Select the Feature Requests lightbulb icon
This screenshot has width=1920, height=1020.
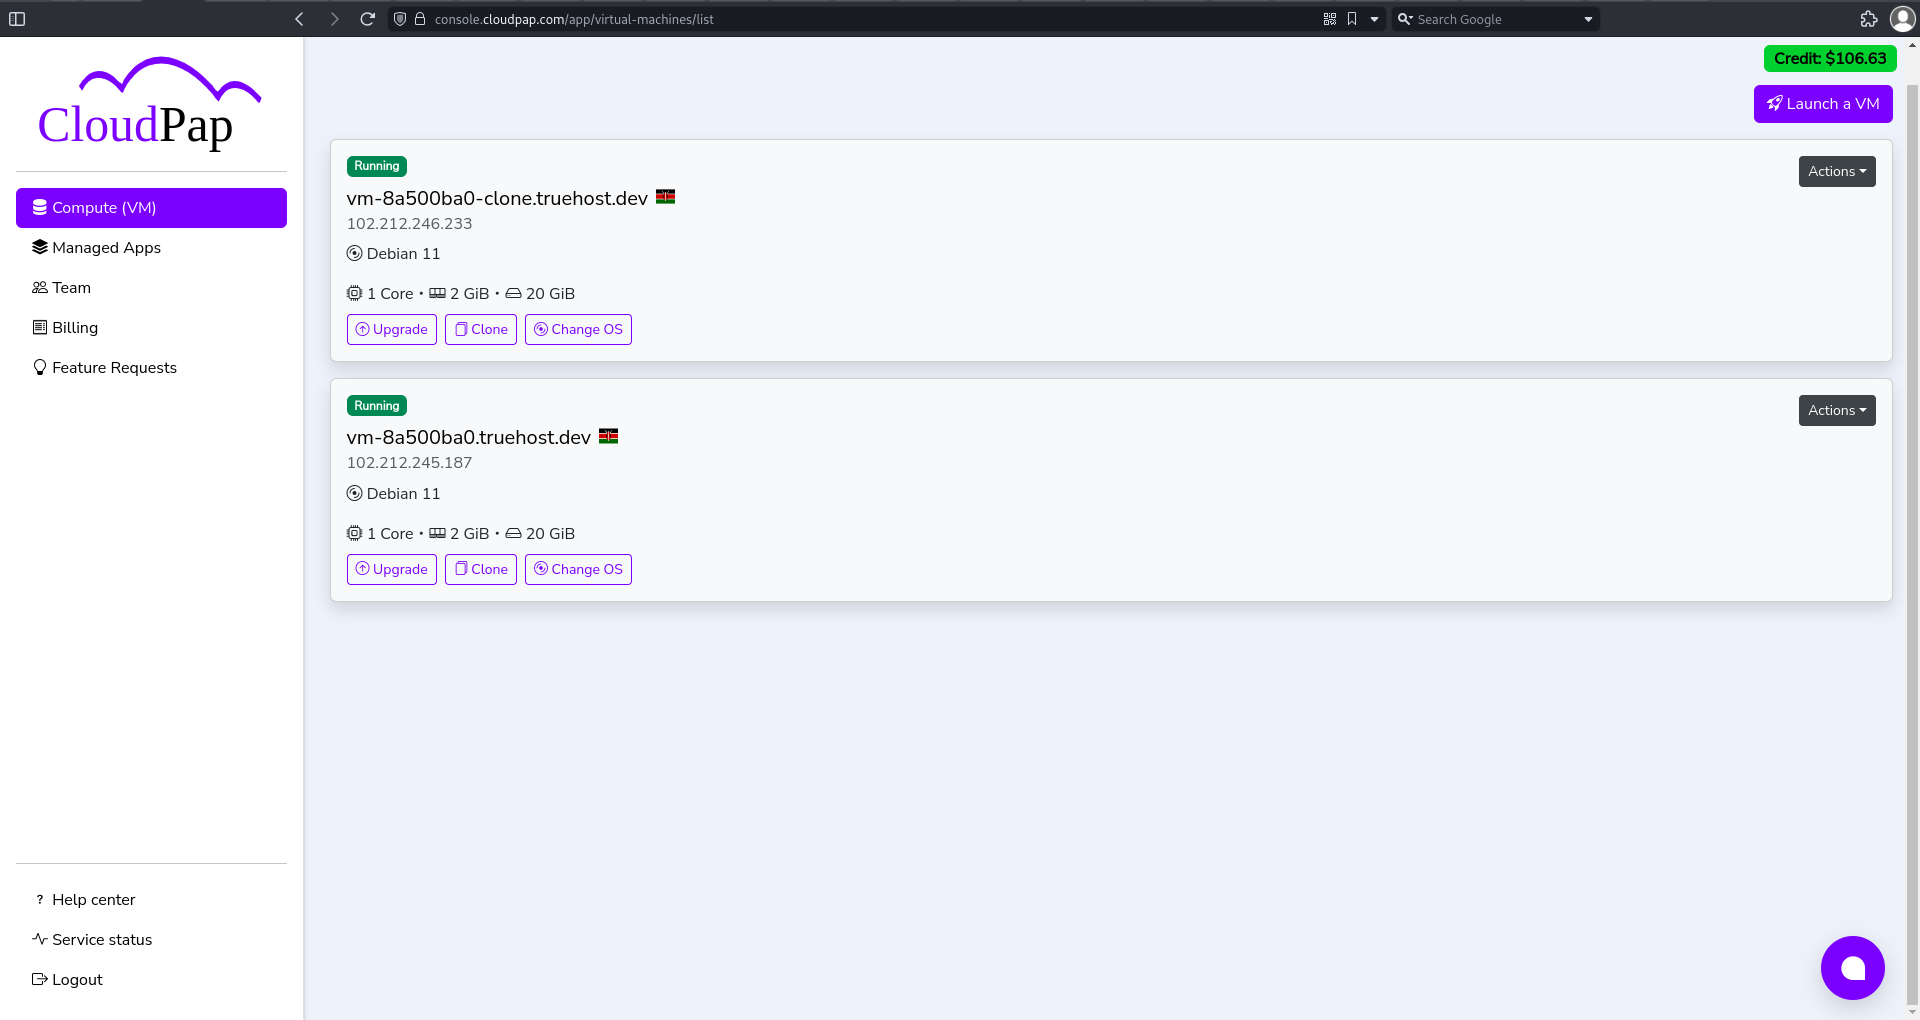point(40,367)
